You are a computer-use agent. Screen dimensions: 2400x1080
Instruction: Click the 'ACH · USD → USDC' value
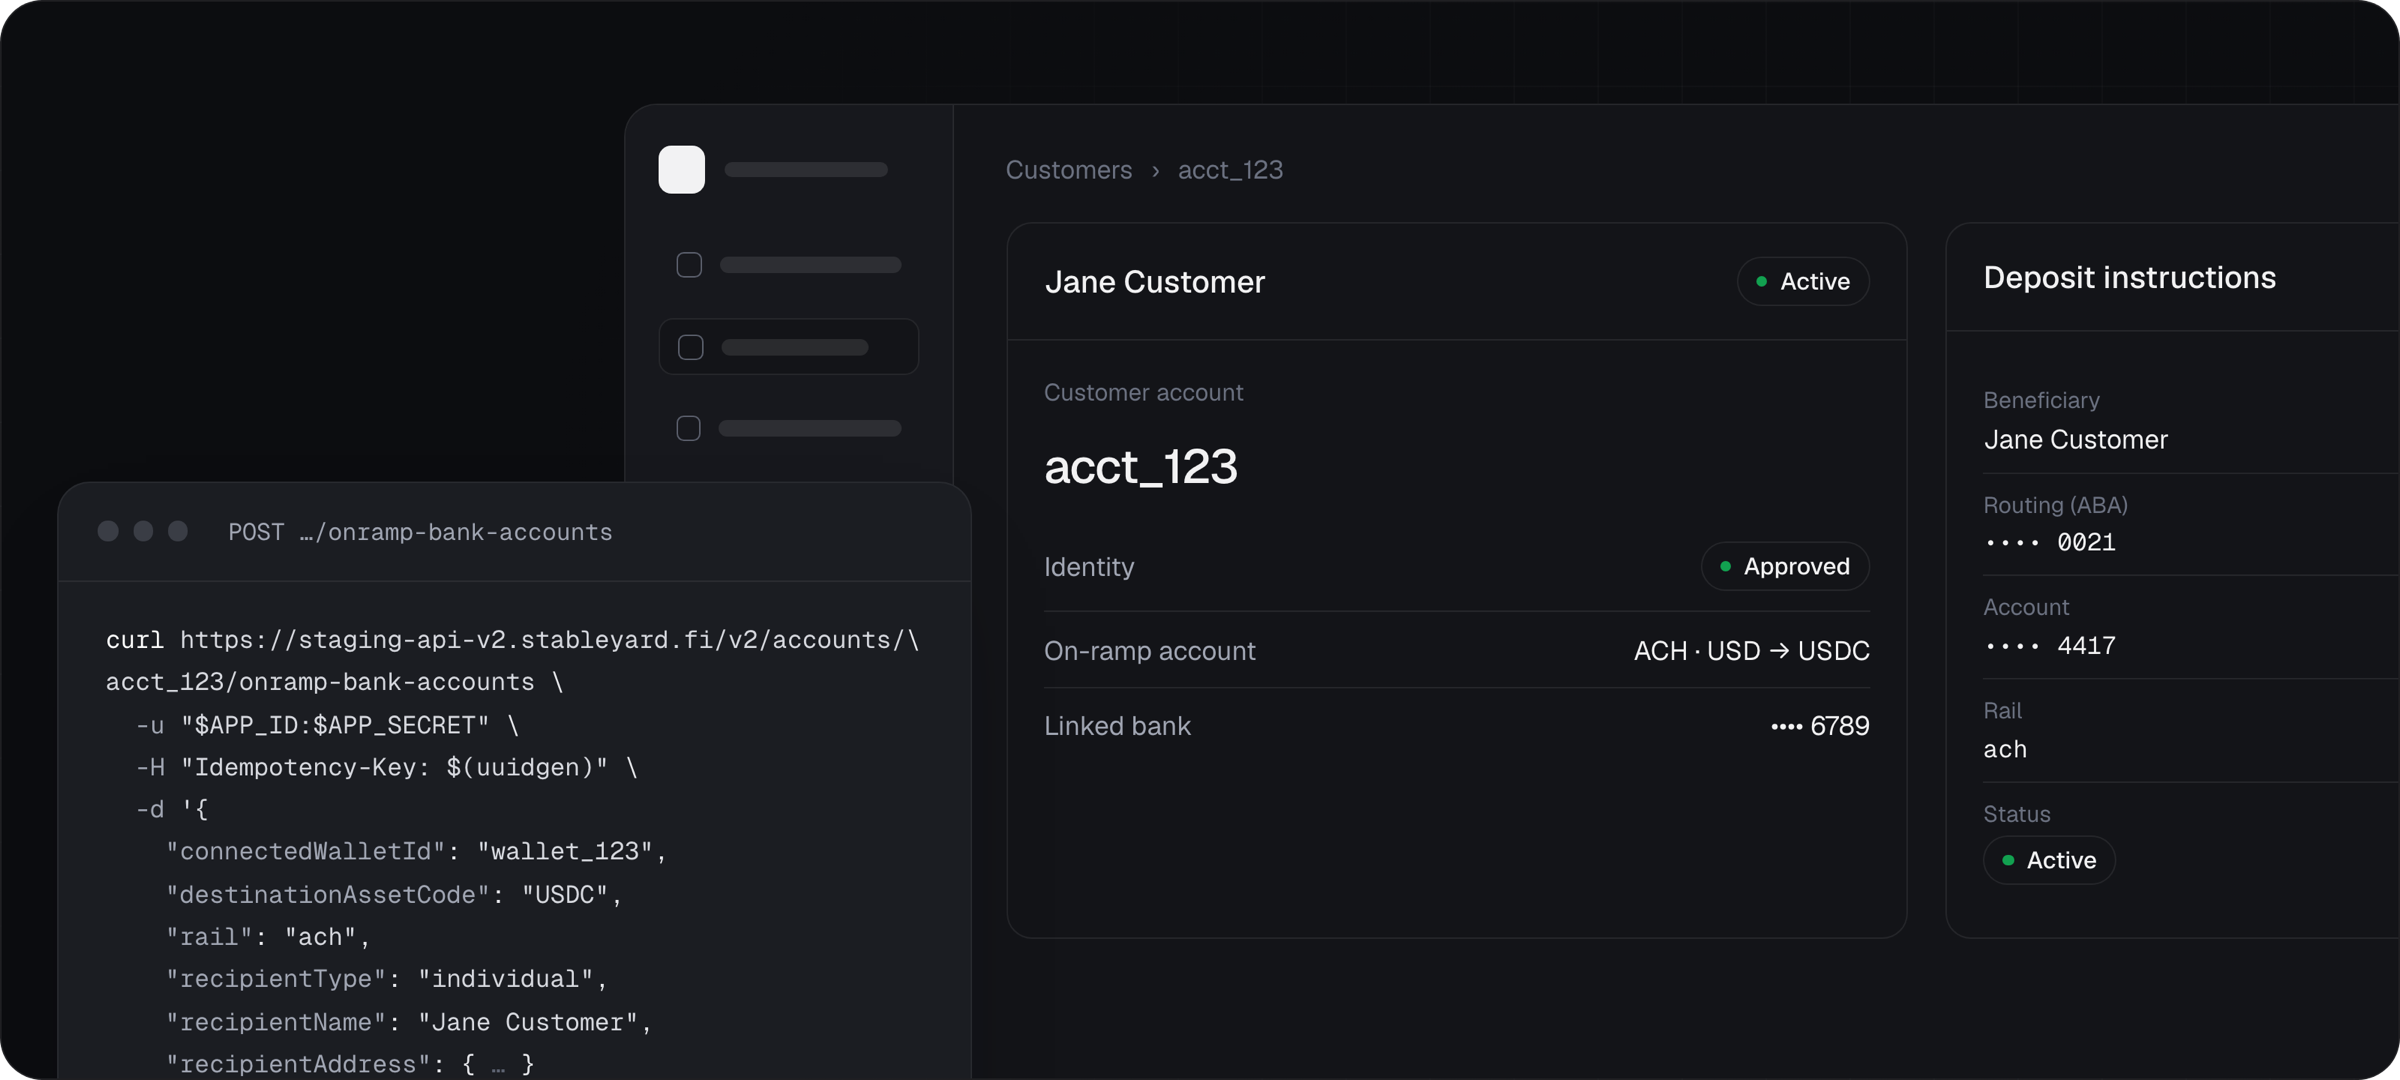[1751, 651]
